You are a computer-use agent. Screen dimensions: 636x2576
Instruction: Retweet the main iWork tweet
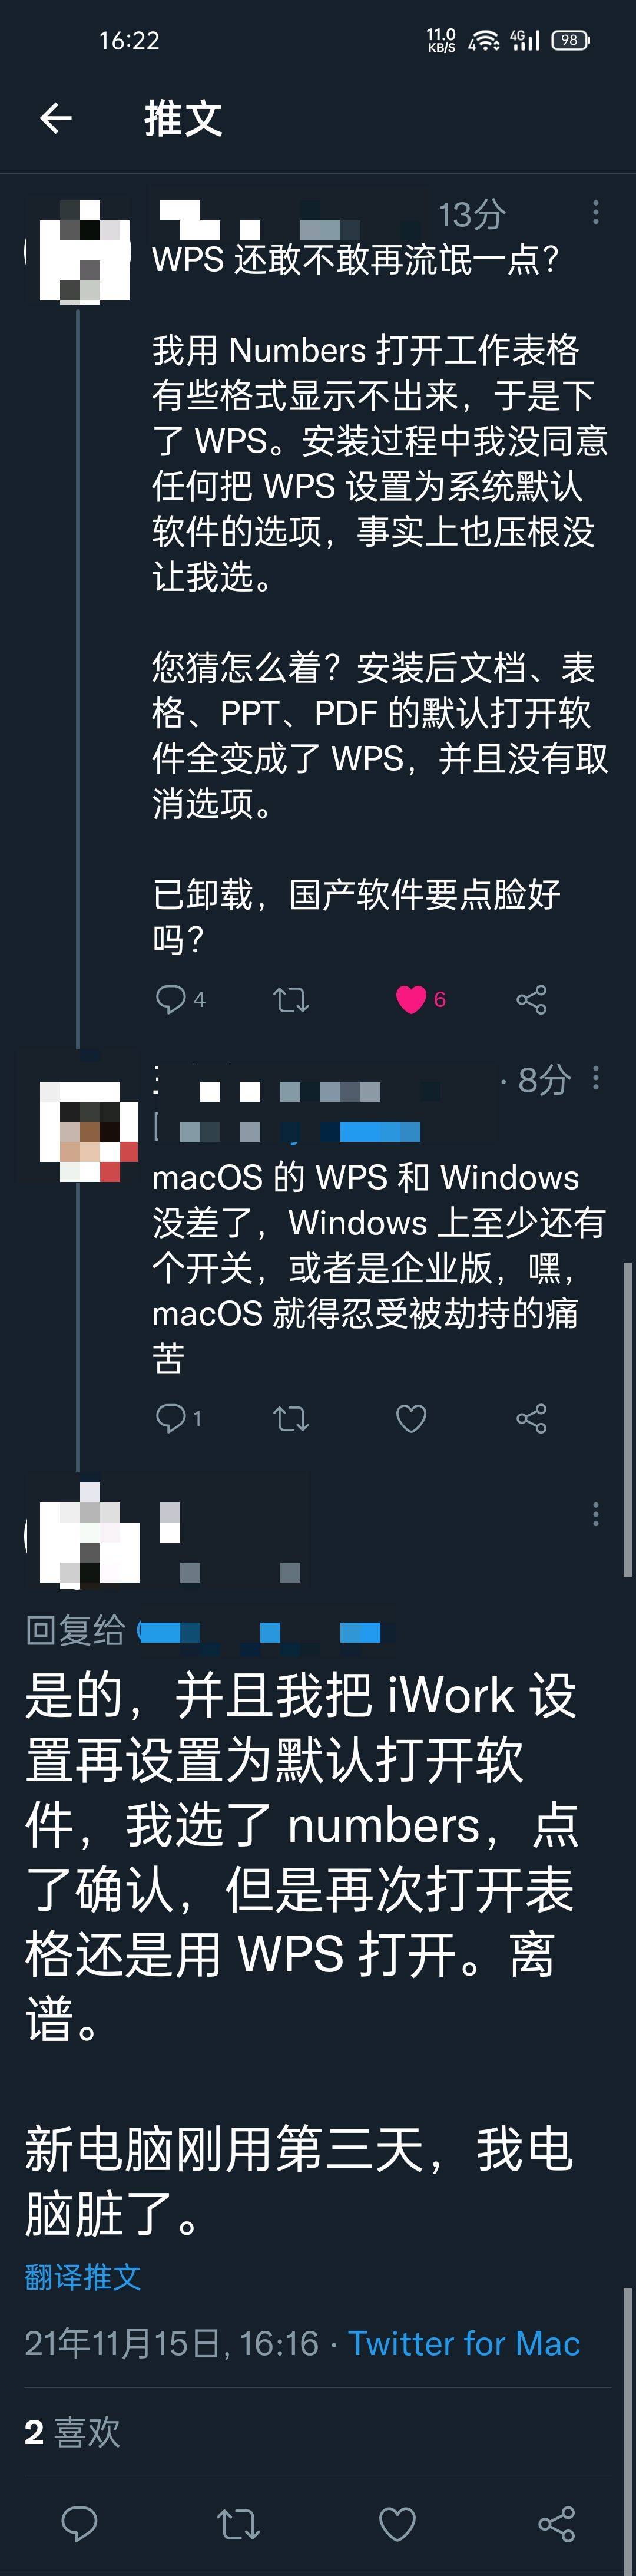(238, 2524)
